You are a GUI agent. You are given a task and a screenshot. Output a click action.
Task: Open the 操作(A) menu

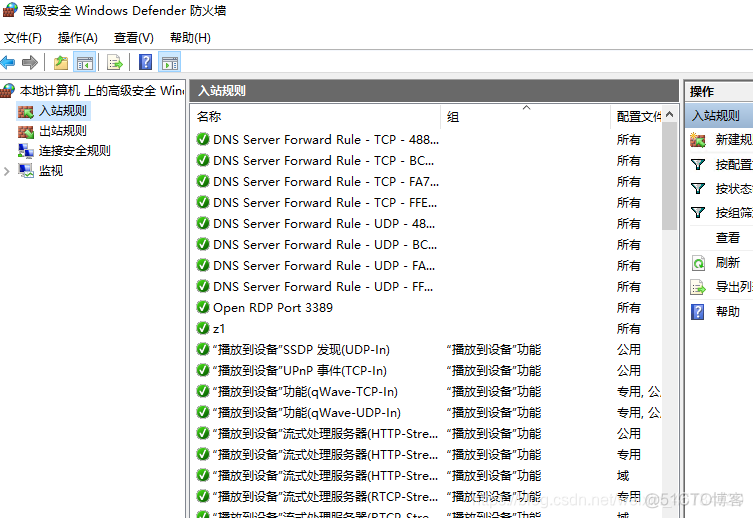point(77,37)
